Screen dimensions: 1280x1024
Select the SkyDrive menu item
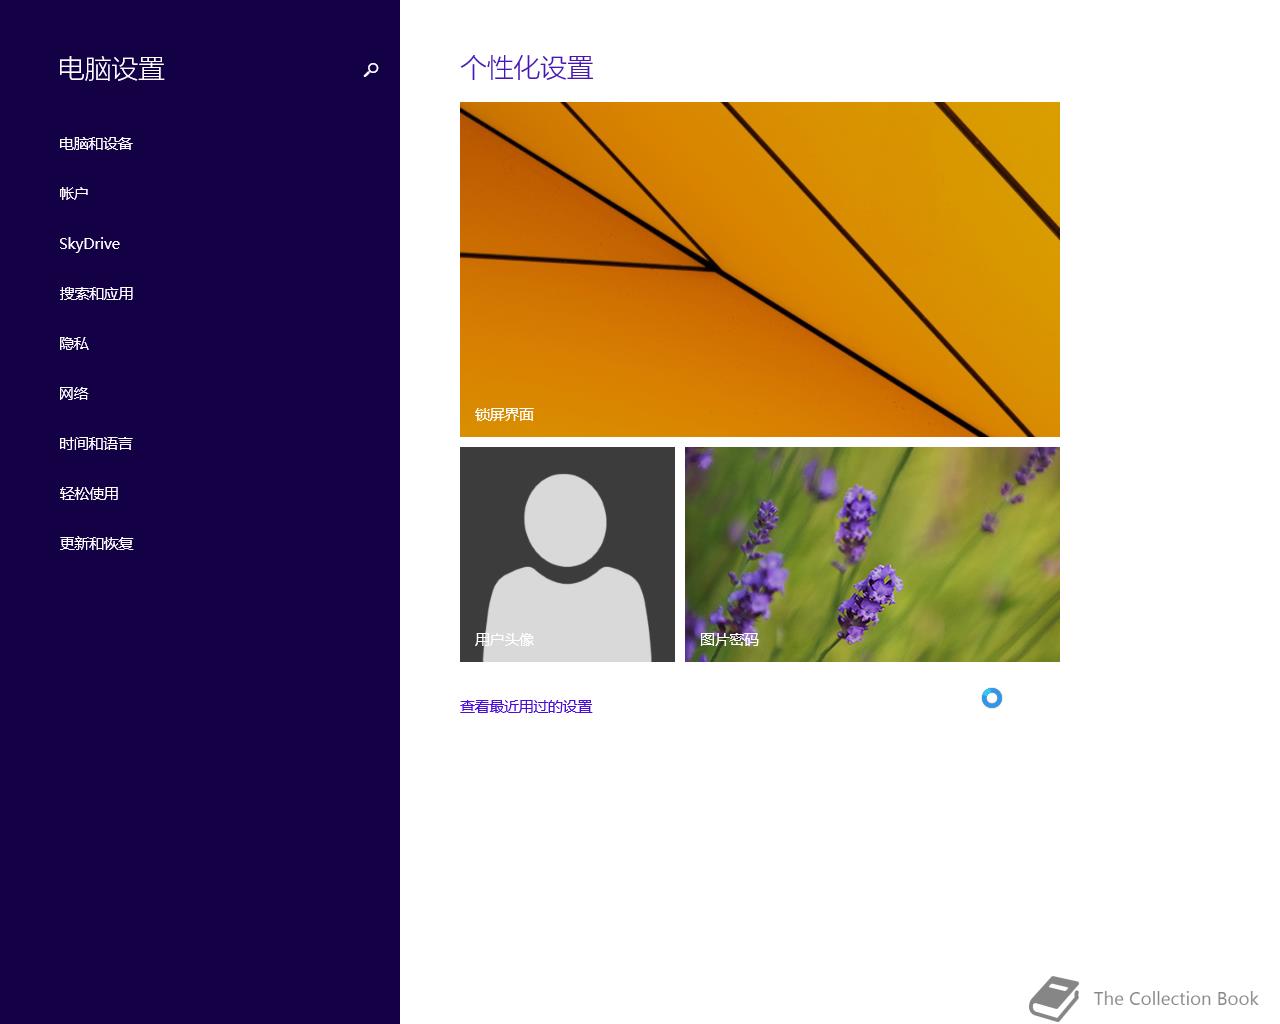tap(90, 244)
